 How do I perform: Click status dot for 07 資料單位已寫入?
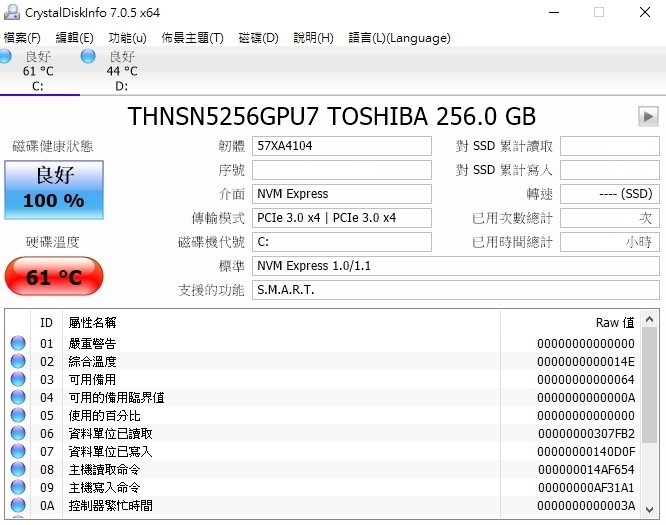point(18,451)
